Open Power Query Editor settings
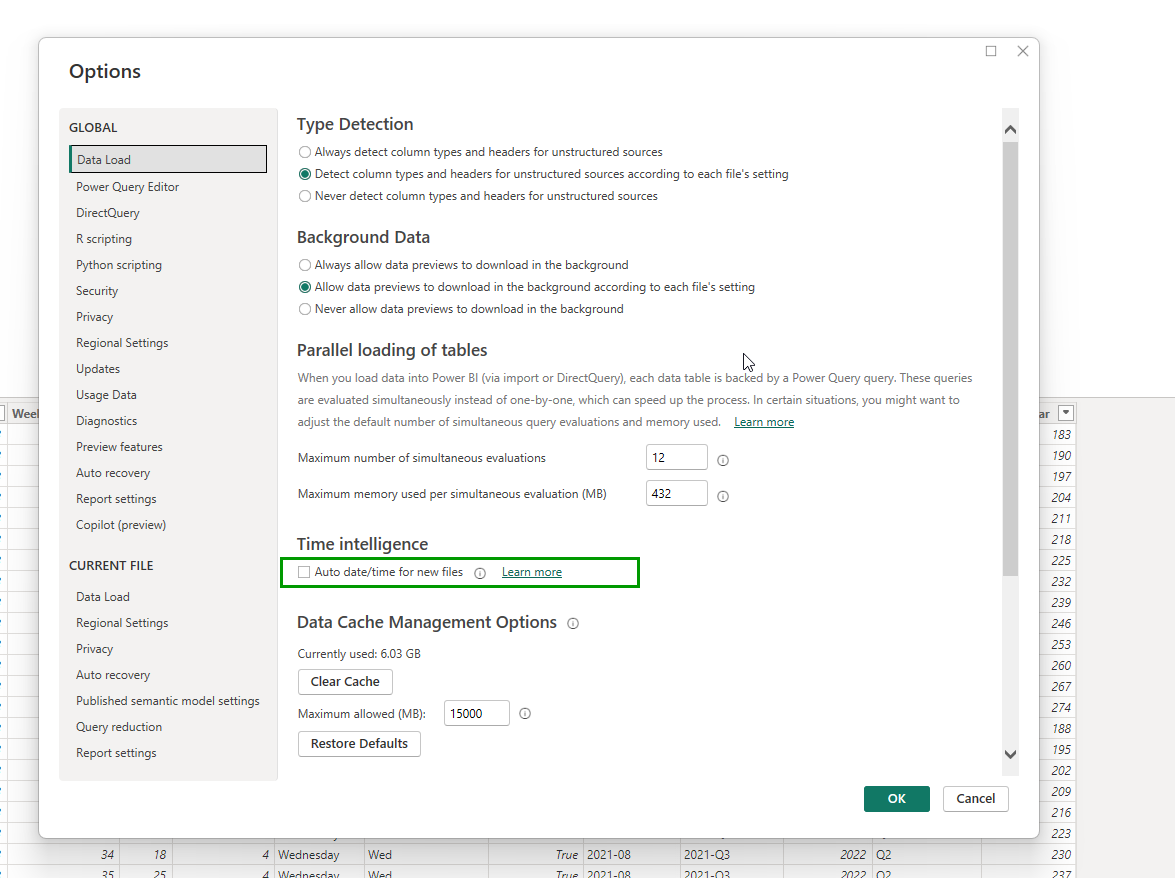Viewport: 1175px width, 878px height. (x=127, y=187)
